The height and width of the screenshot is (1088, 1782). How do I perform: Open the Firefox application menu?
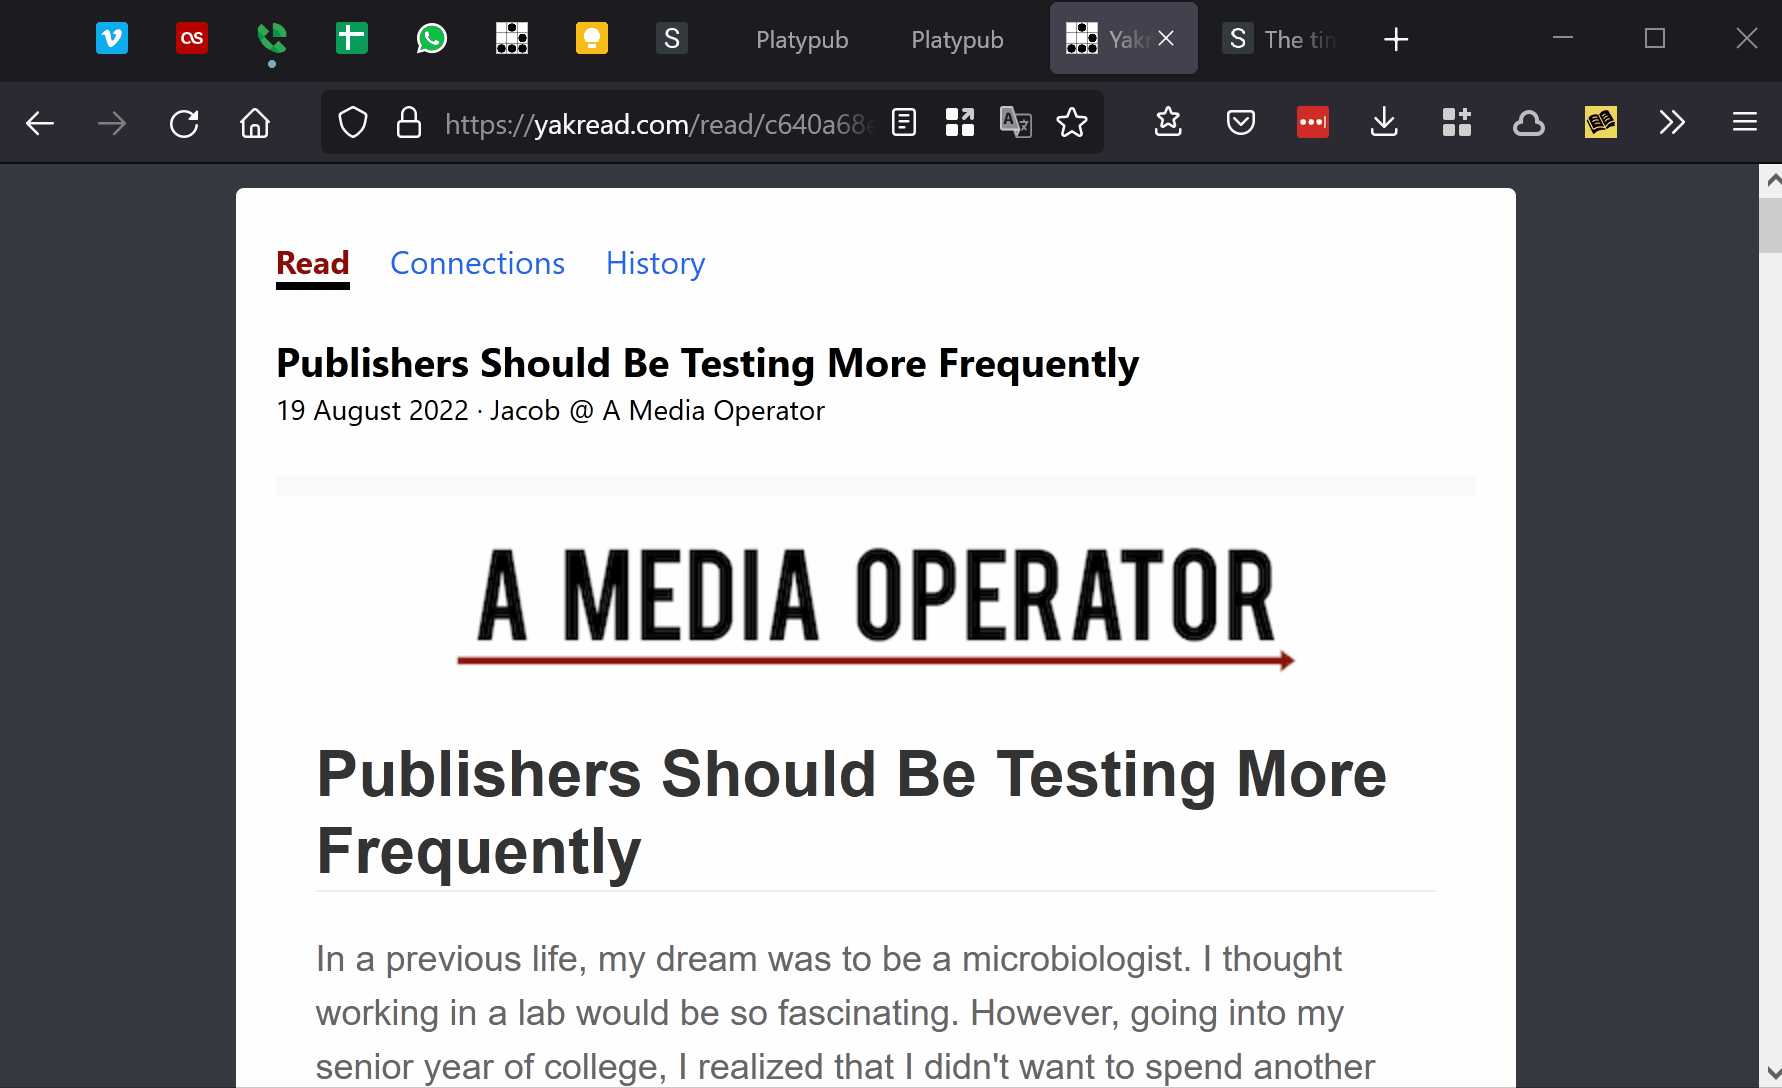tap(1745, 123)
